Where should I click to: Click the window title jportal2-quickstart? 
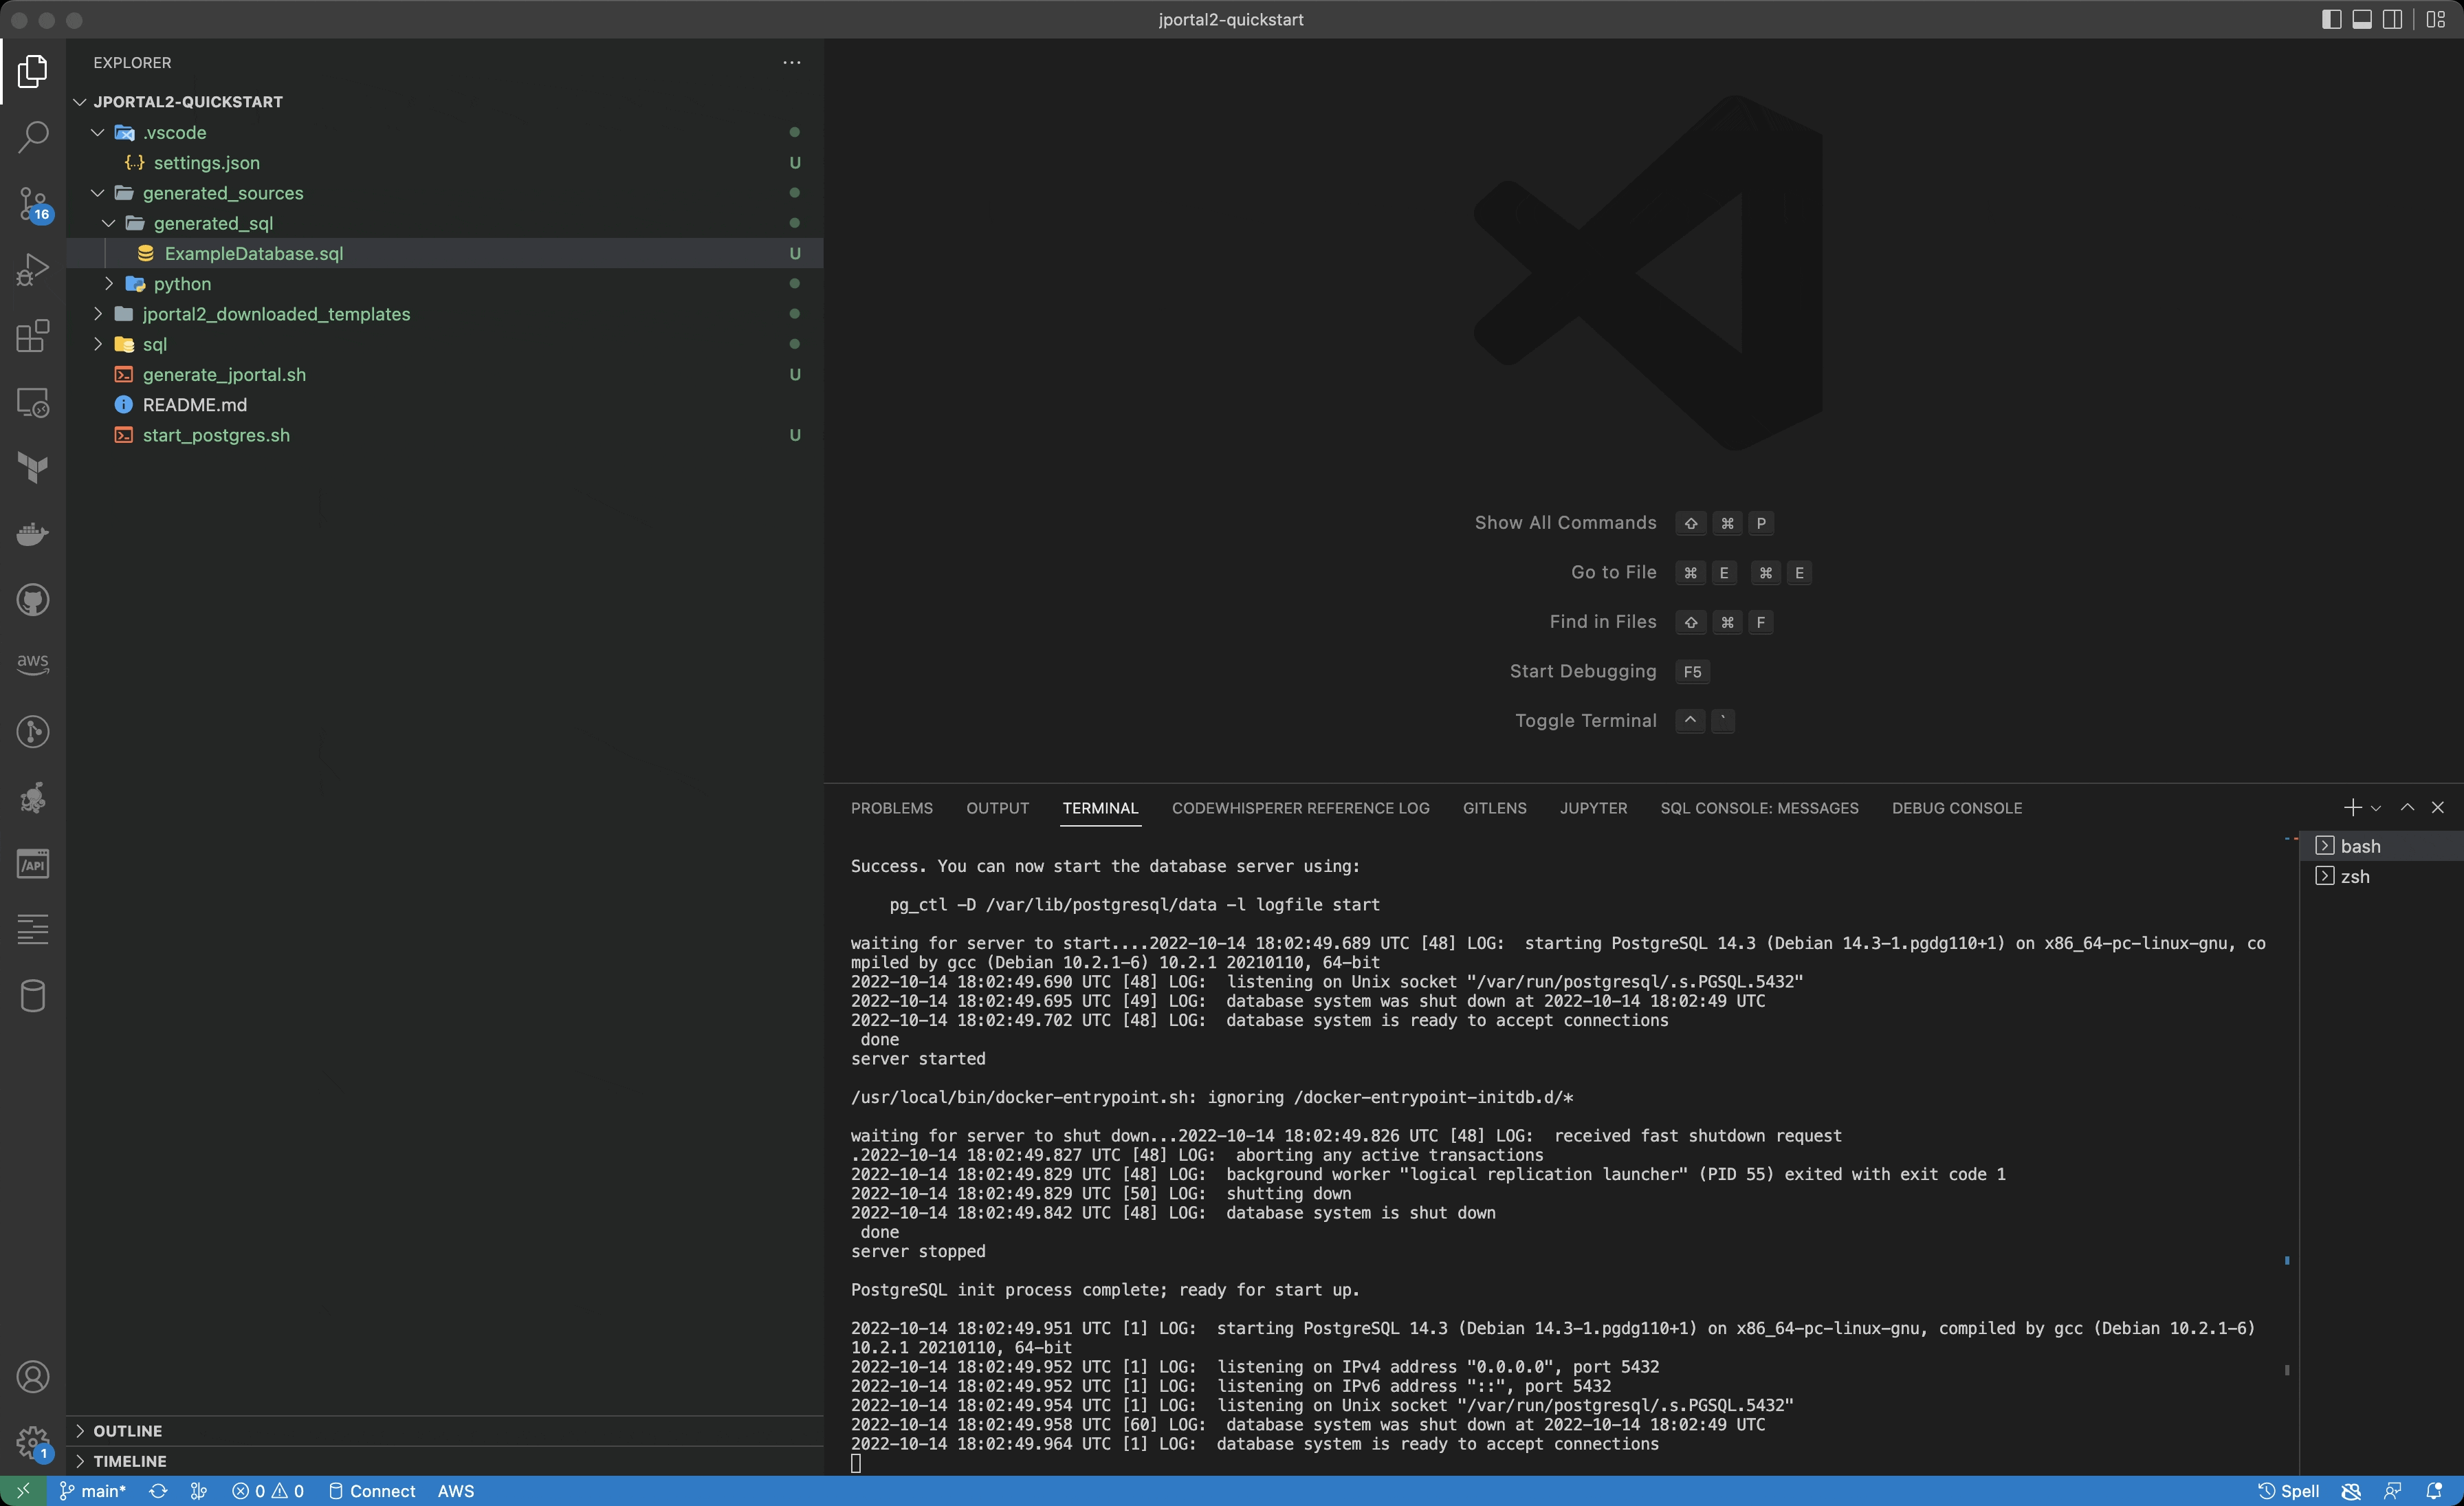pos(1231,19)
